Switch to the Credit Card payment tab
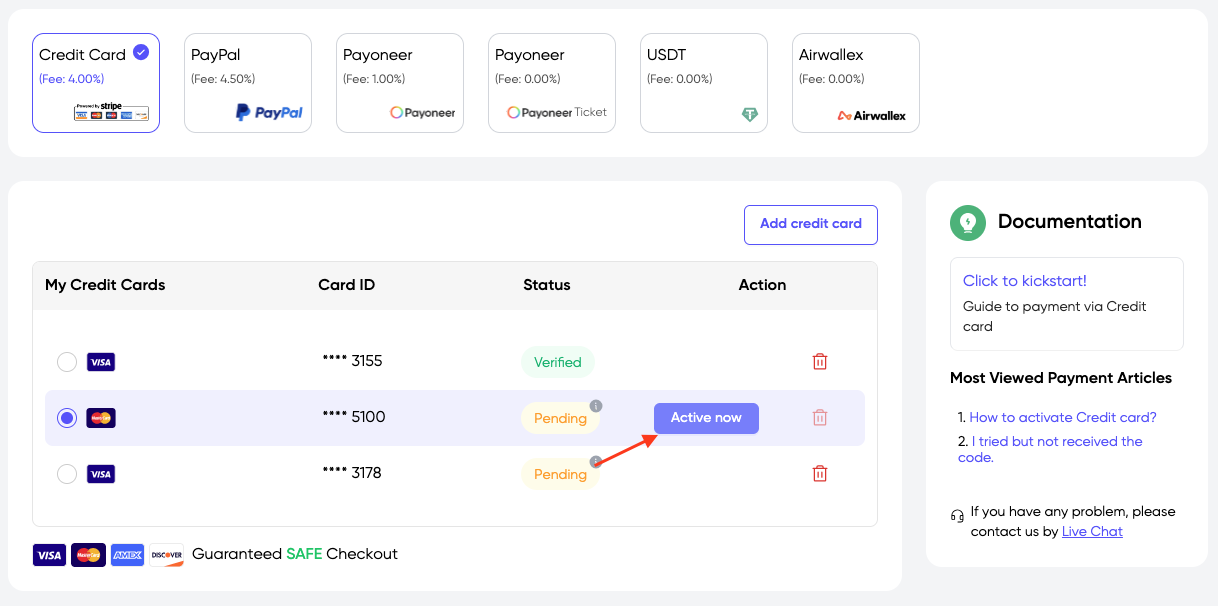 point(95,82)
